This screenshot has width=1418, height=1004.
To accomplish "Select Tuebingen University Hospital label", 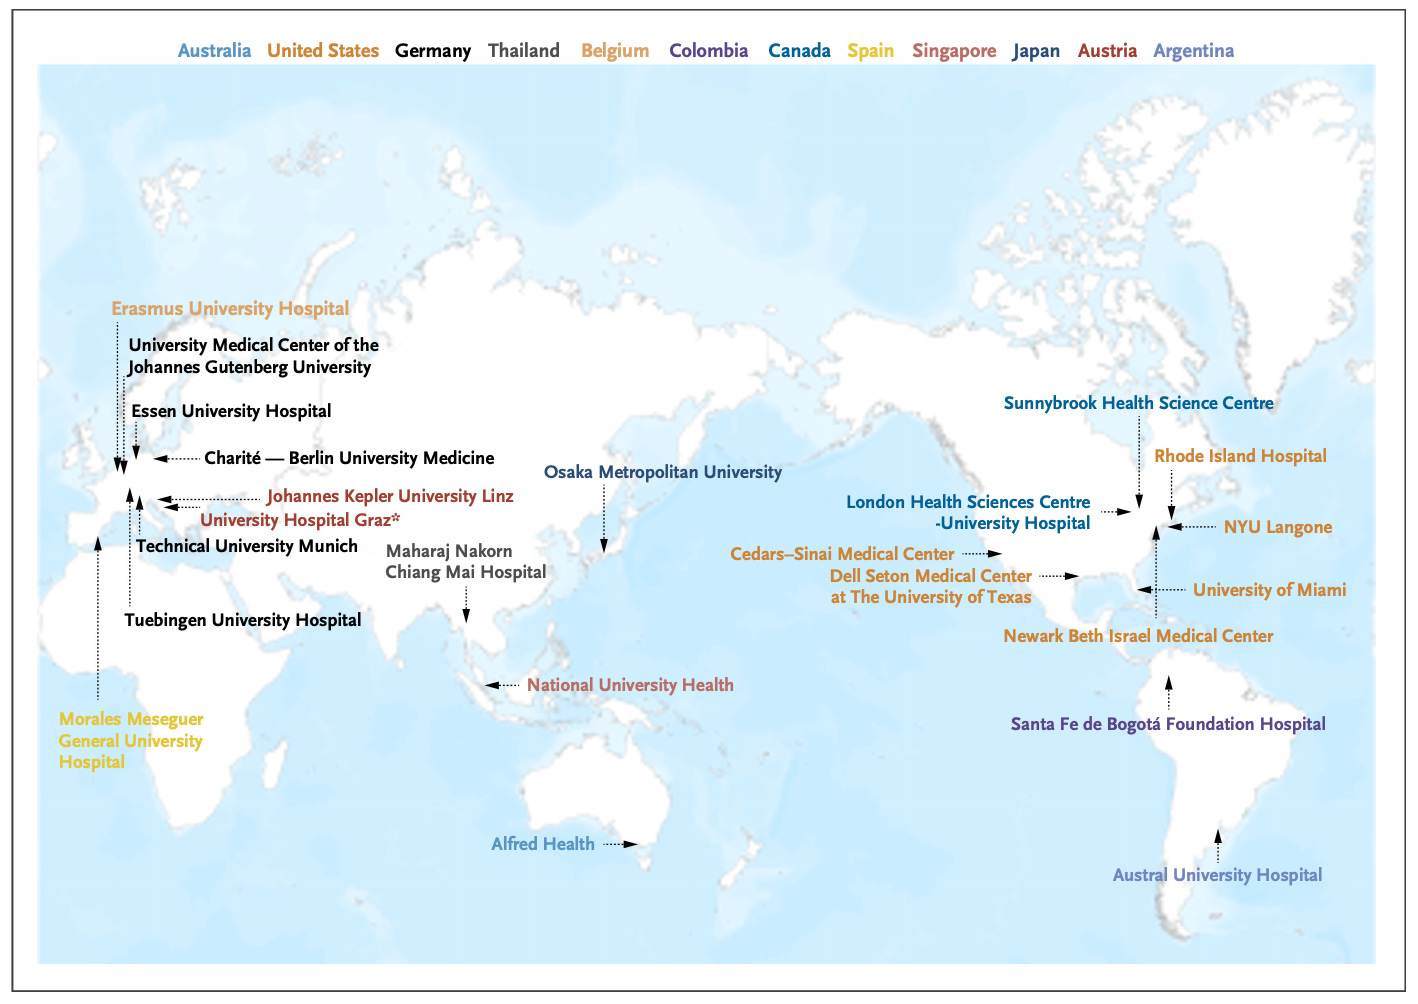I will tap(243, 620).
